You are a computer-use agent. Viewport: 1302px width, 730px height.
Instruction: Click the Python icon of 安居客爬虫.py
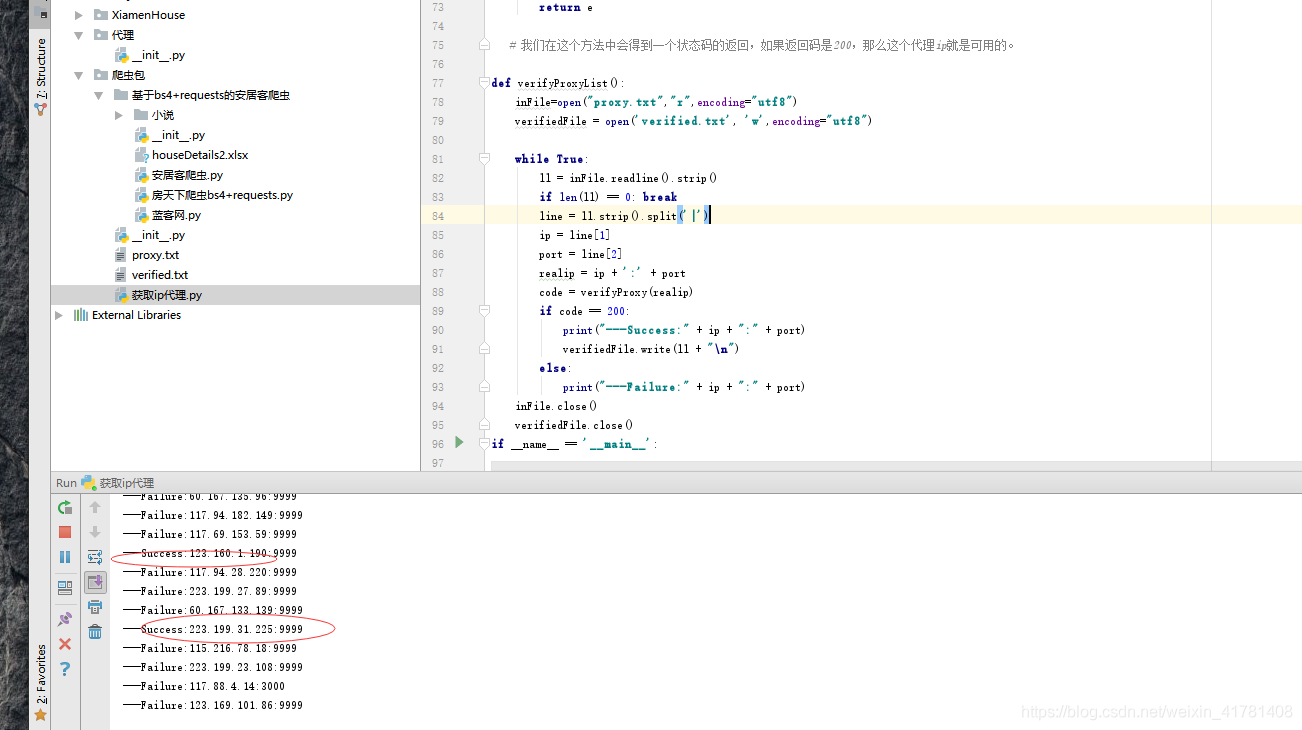click(141, 175)
